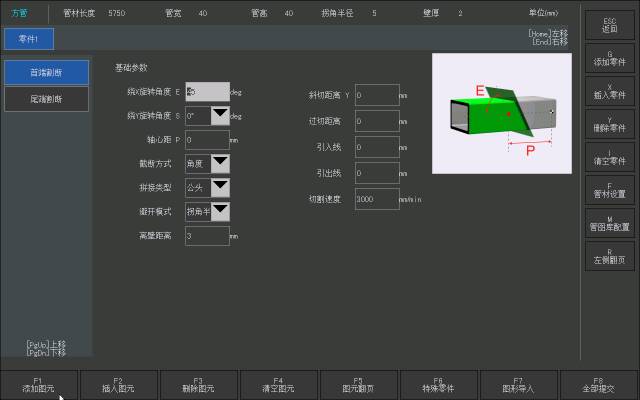640x400 pixels.
Task: Click F4 清空图元
Action: [x=278, y=385]
